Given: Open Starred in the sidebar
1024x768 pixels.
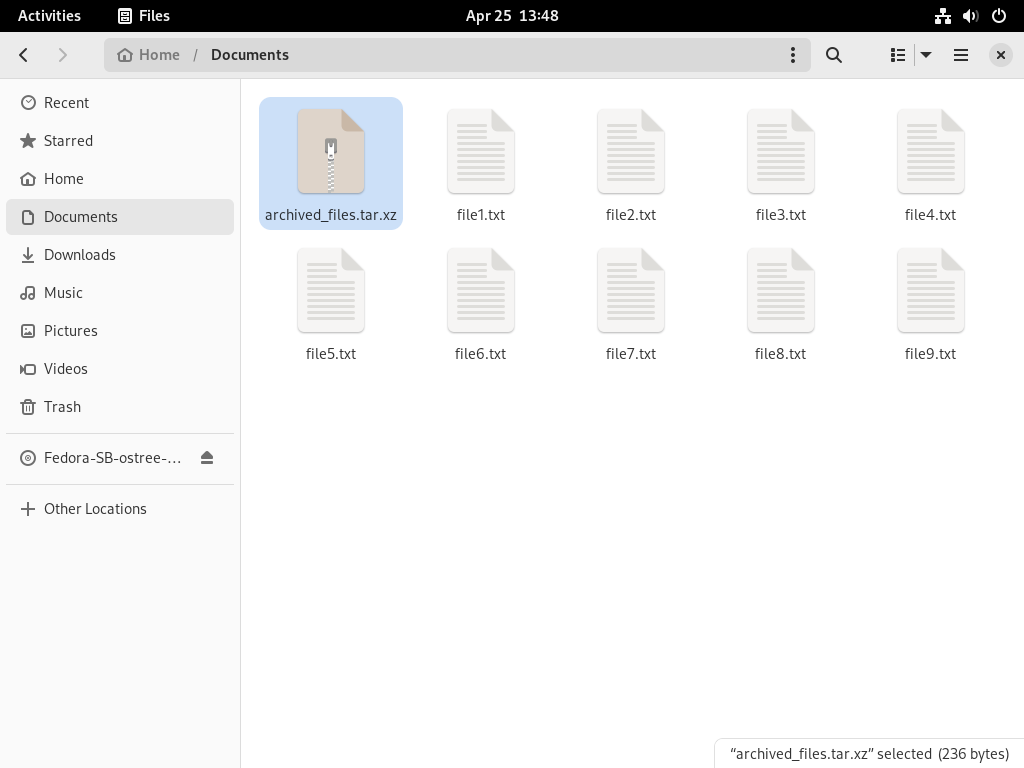Looking at the screenshot, I should coord(120,140).
